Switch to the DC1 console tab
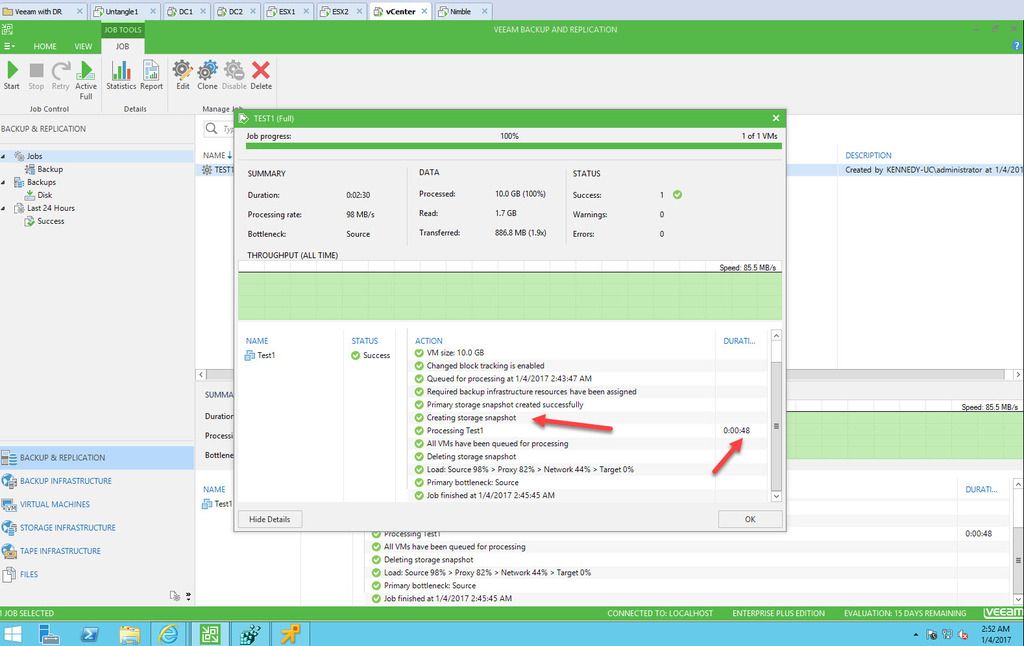Screen dimensions: 1024x646 (185, 12)
